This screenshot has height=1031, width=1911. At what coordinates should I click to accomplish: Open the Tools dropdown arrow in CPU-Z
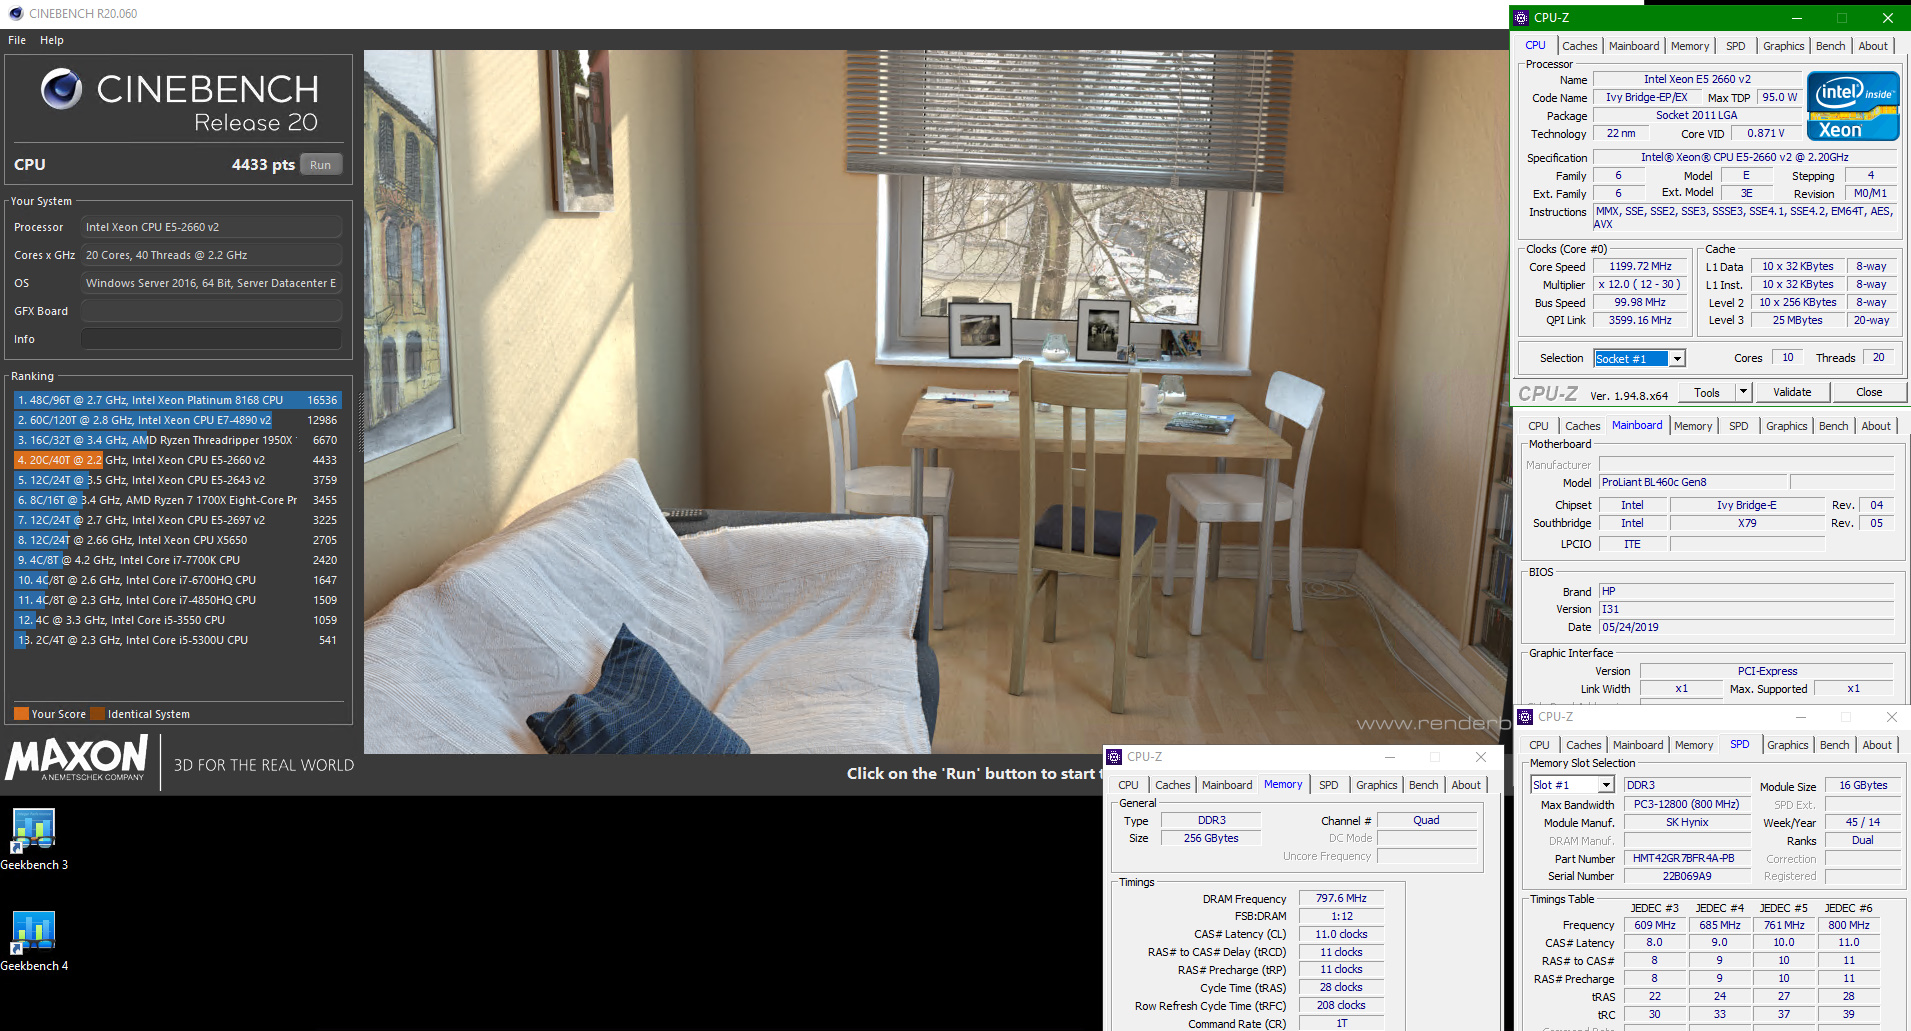(x=1743, y=392)
